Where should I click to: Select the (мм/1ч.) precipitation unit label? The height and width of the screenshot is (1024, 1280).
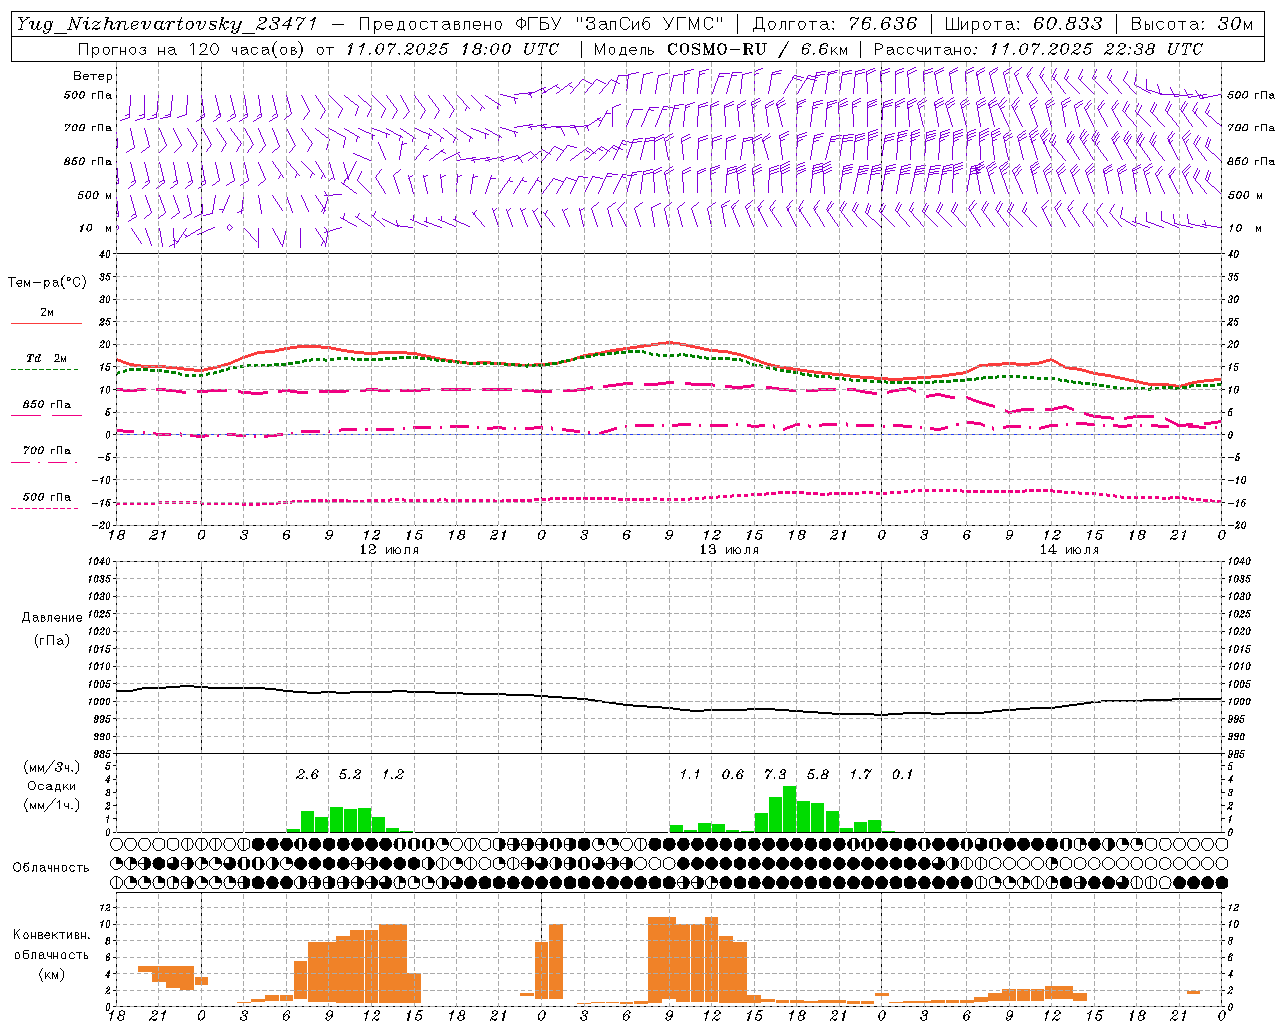(x=52, y=805)
